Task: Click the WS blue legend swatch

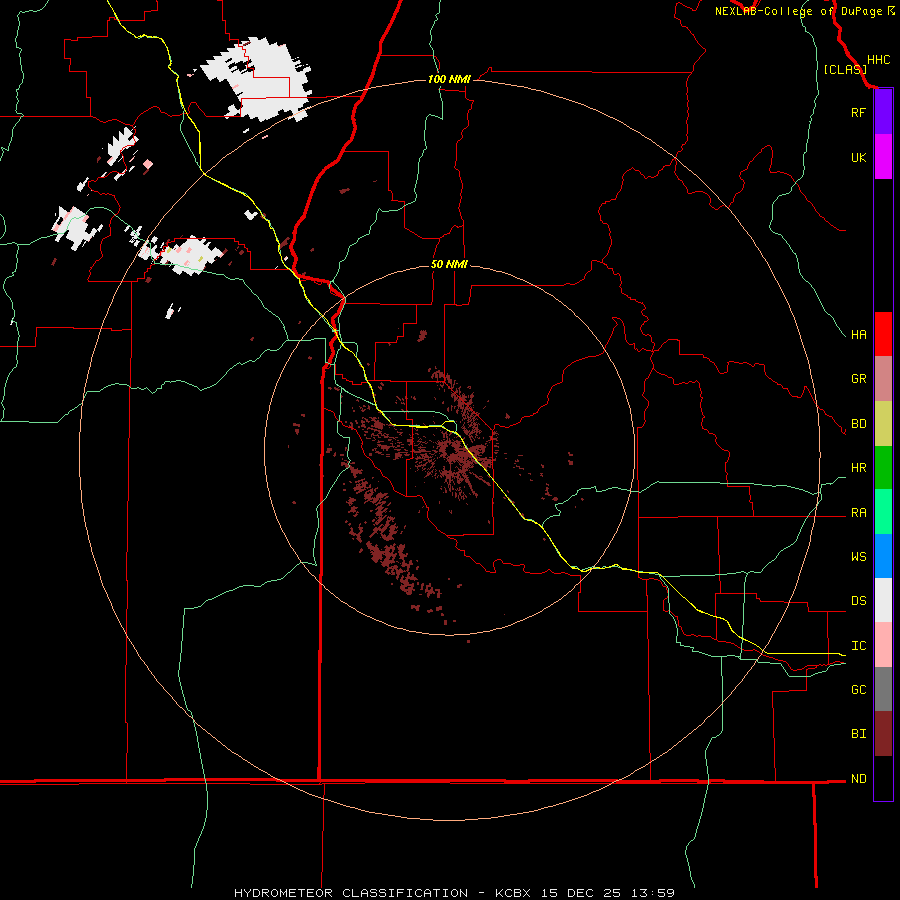Action: click(x=883, y=556)
